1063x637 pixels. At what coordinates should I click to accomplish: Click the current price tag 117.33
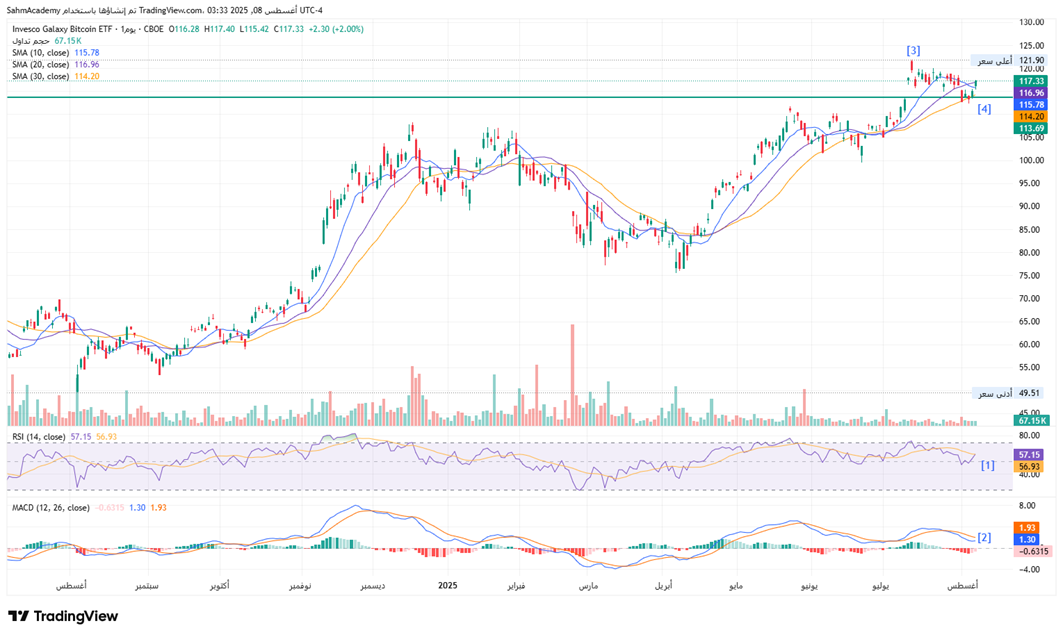1029,80
